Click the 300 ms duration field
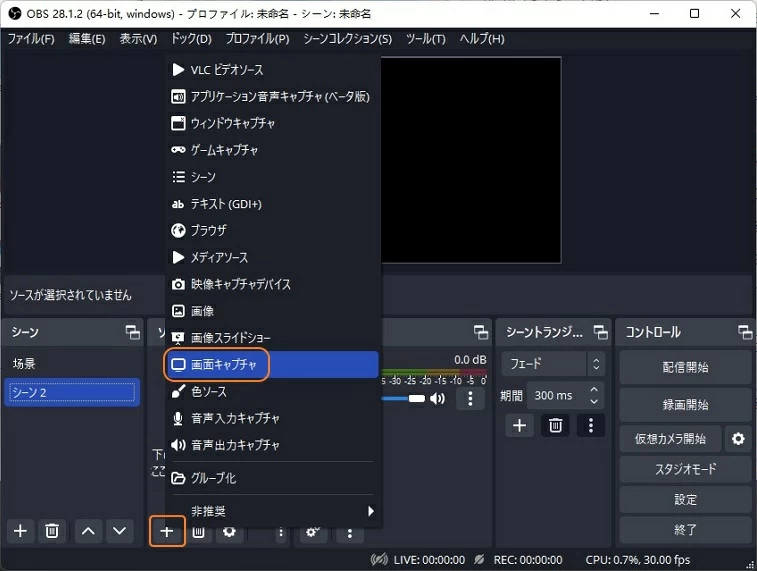This screenshot has width=757, height=571. [x=557, y=396]
